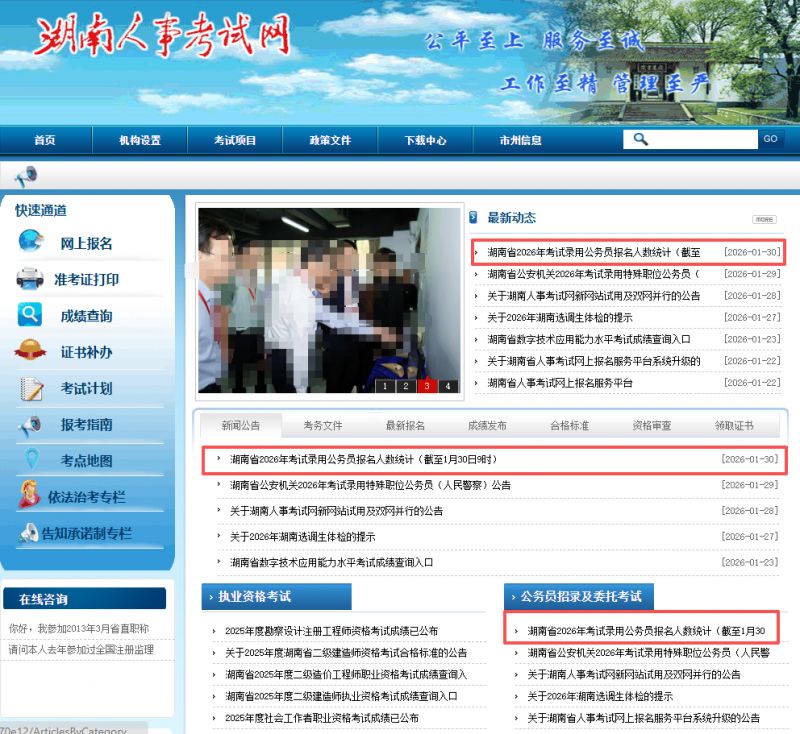Screen dimensions: 800x734
Task: Click the blue icon beside 最新动态 heading
Action: (x=473, y=217)
